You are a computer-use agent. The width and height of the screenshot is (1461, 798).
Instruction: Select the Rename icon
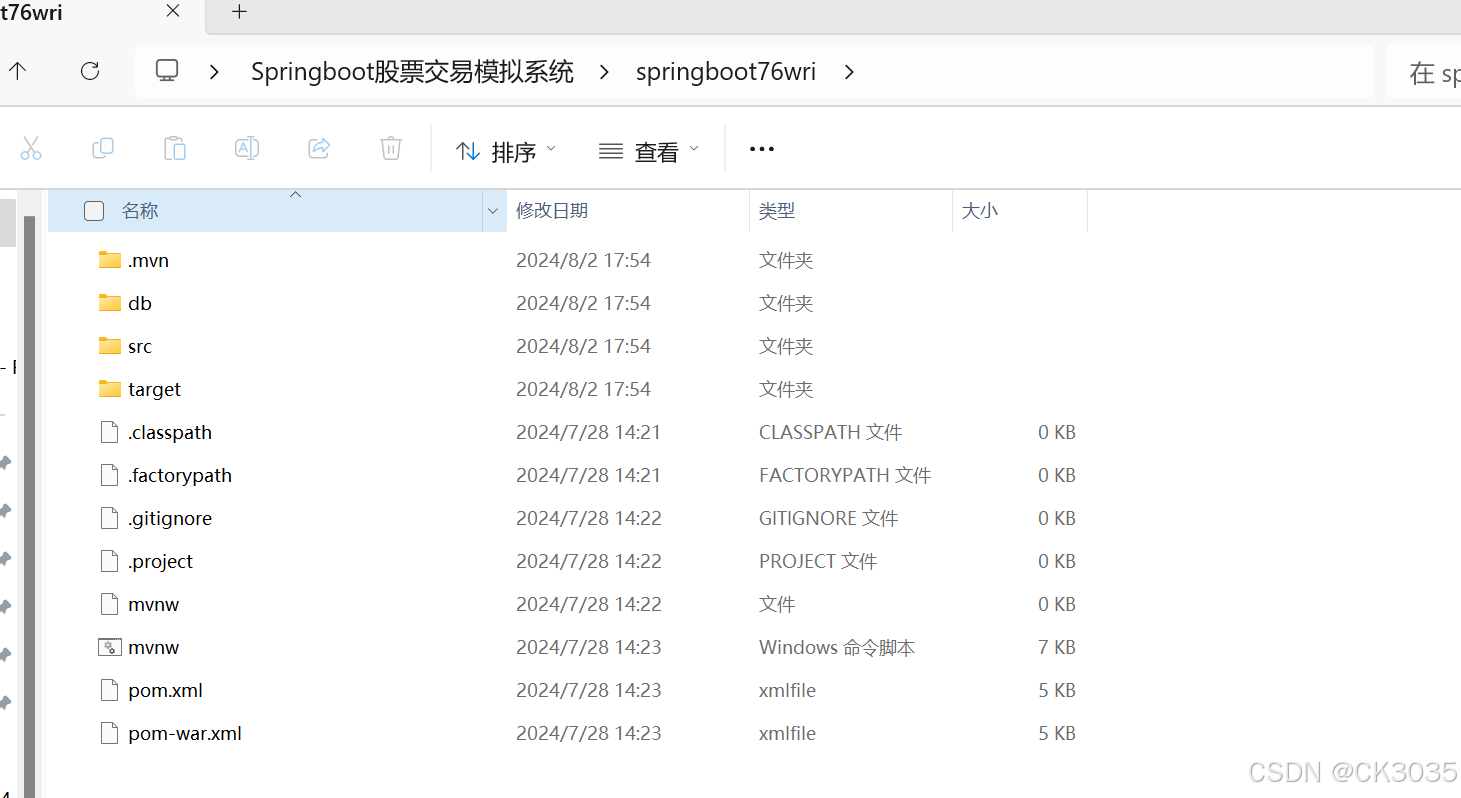[x=246, y=148]
